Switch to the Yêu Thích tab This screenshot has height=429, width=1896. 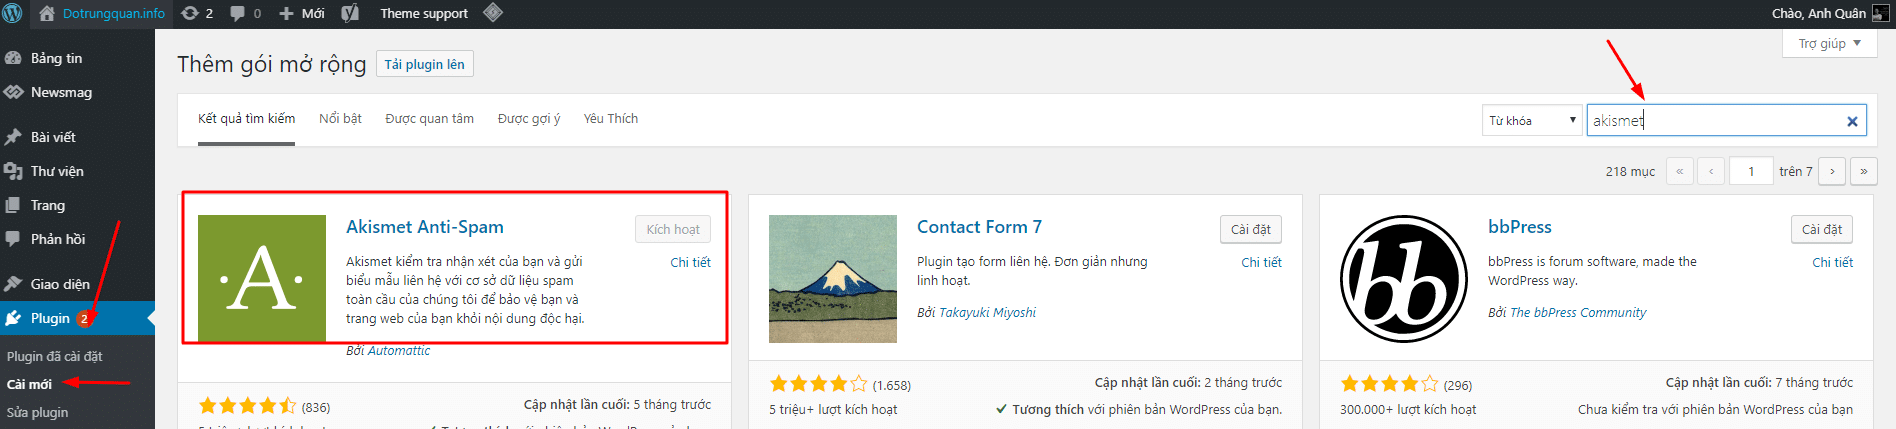pyautogui.click(x=610, y=118)
